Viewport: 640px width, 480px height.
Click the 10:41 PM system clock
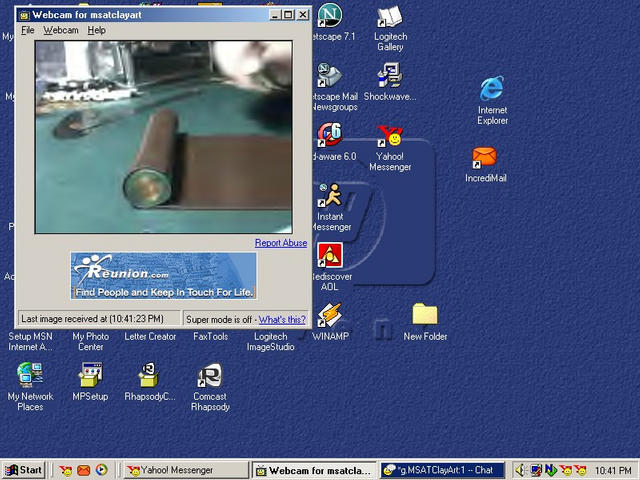[x=613, y=471]
